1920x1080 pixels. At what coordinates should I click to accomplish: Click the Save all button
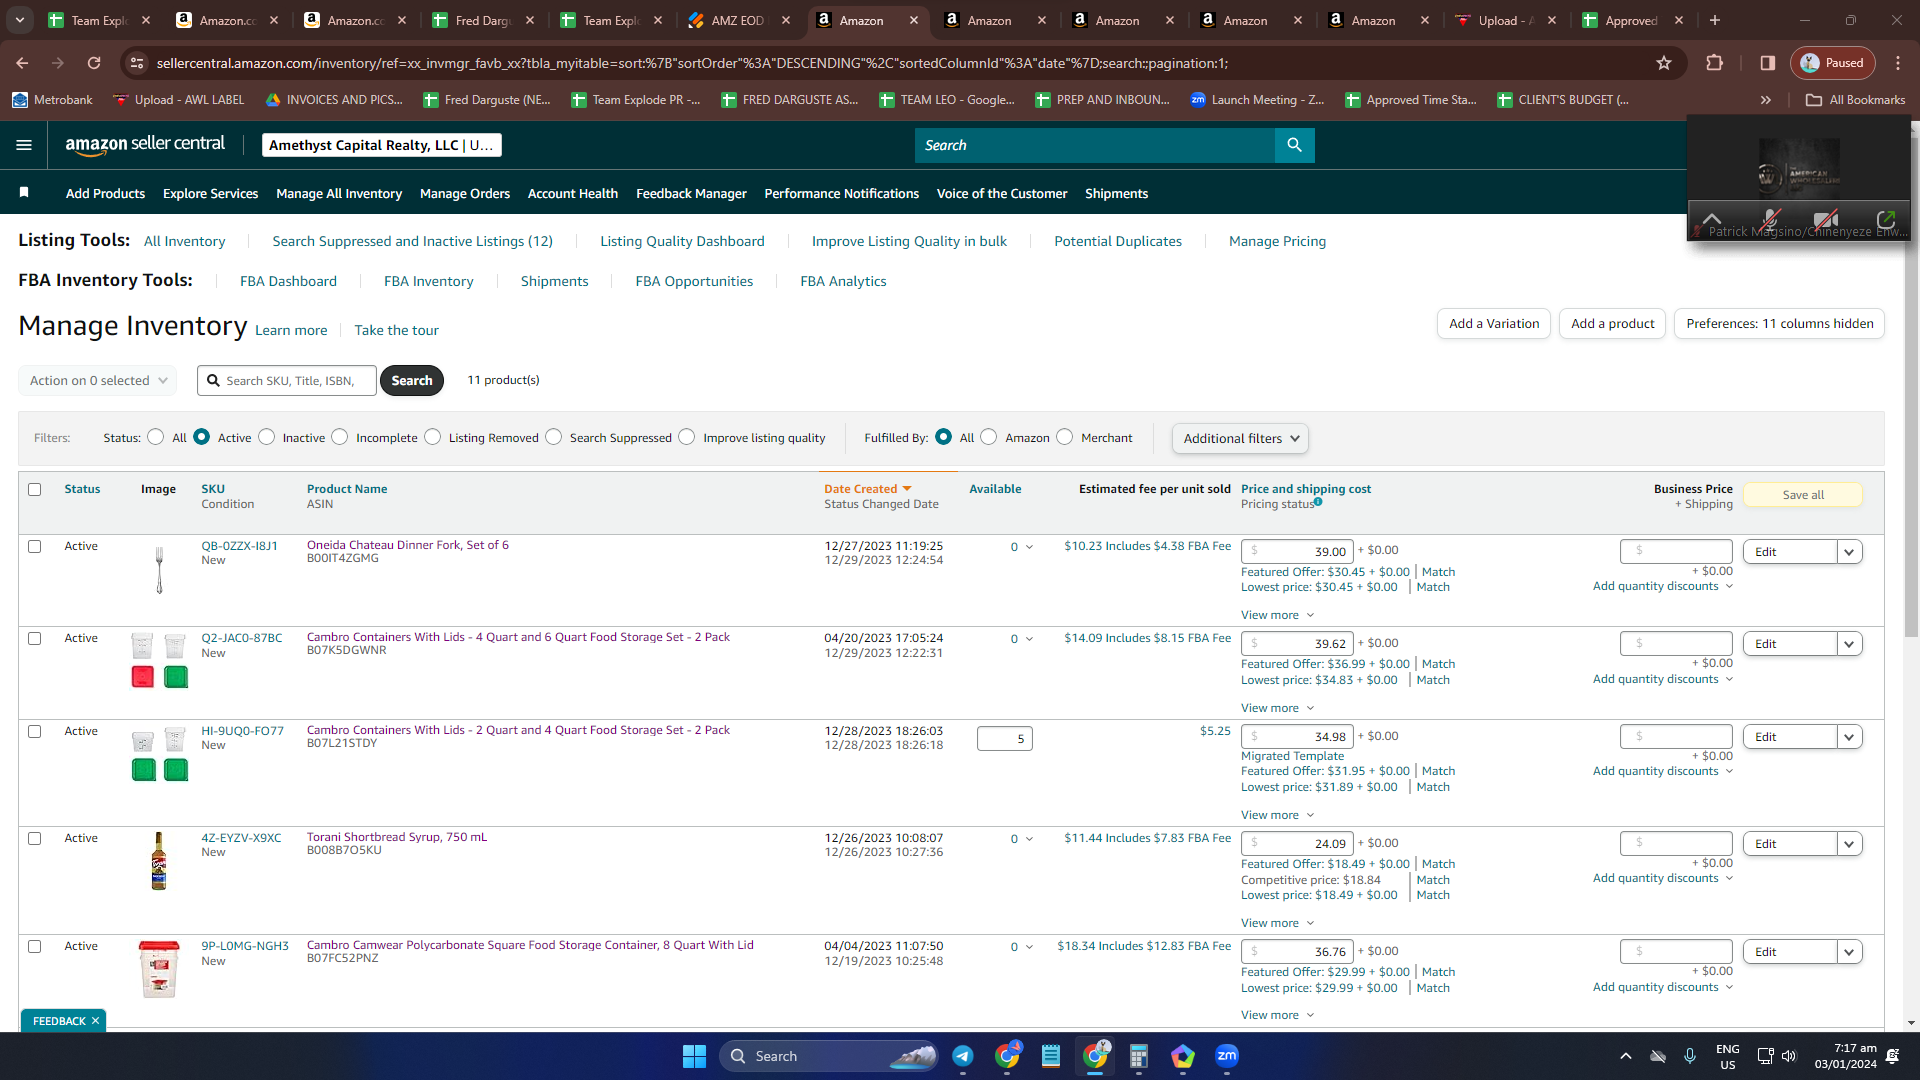[1803, 495]
